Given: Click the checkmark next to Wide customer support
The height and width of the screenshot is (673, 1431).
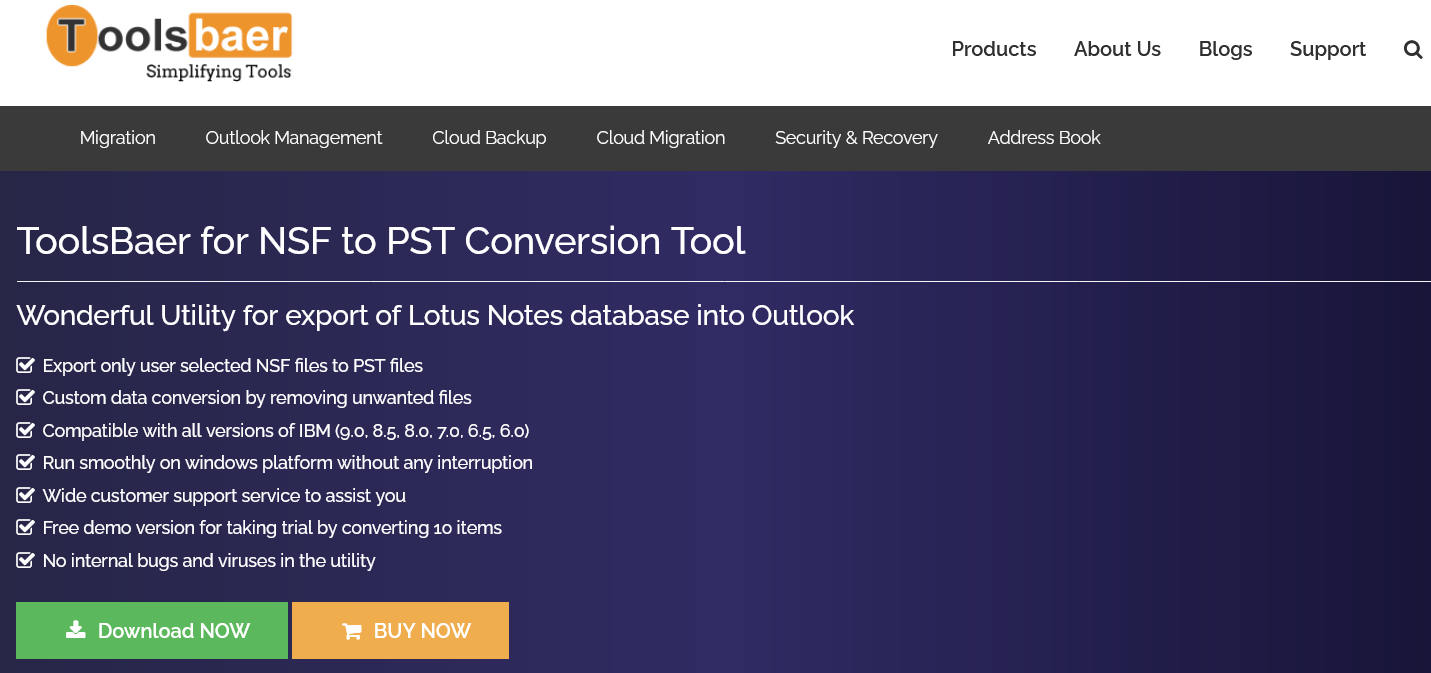Looking at the screenshot, I should 26,495.
